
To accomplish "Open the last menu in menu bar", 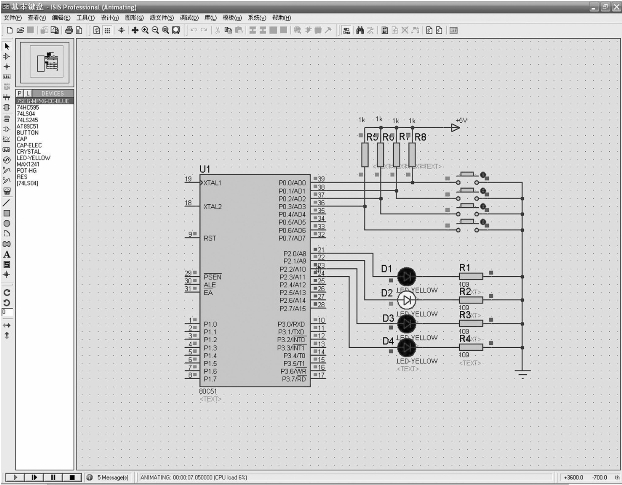I will pyautogui.click(x=282, y=18).
